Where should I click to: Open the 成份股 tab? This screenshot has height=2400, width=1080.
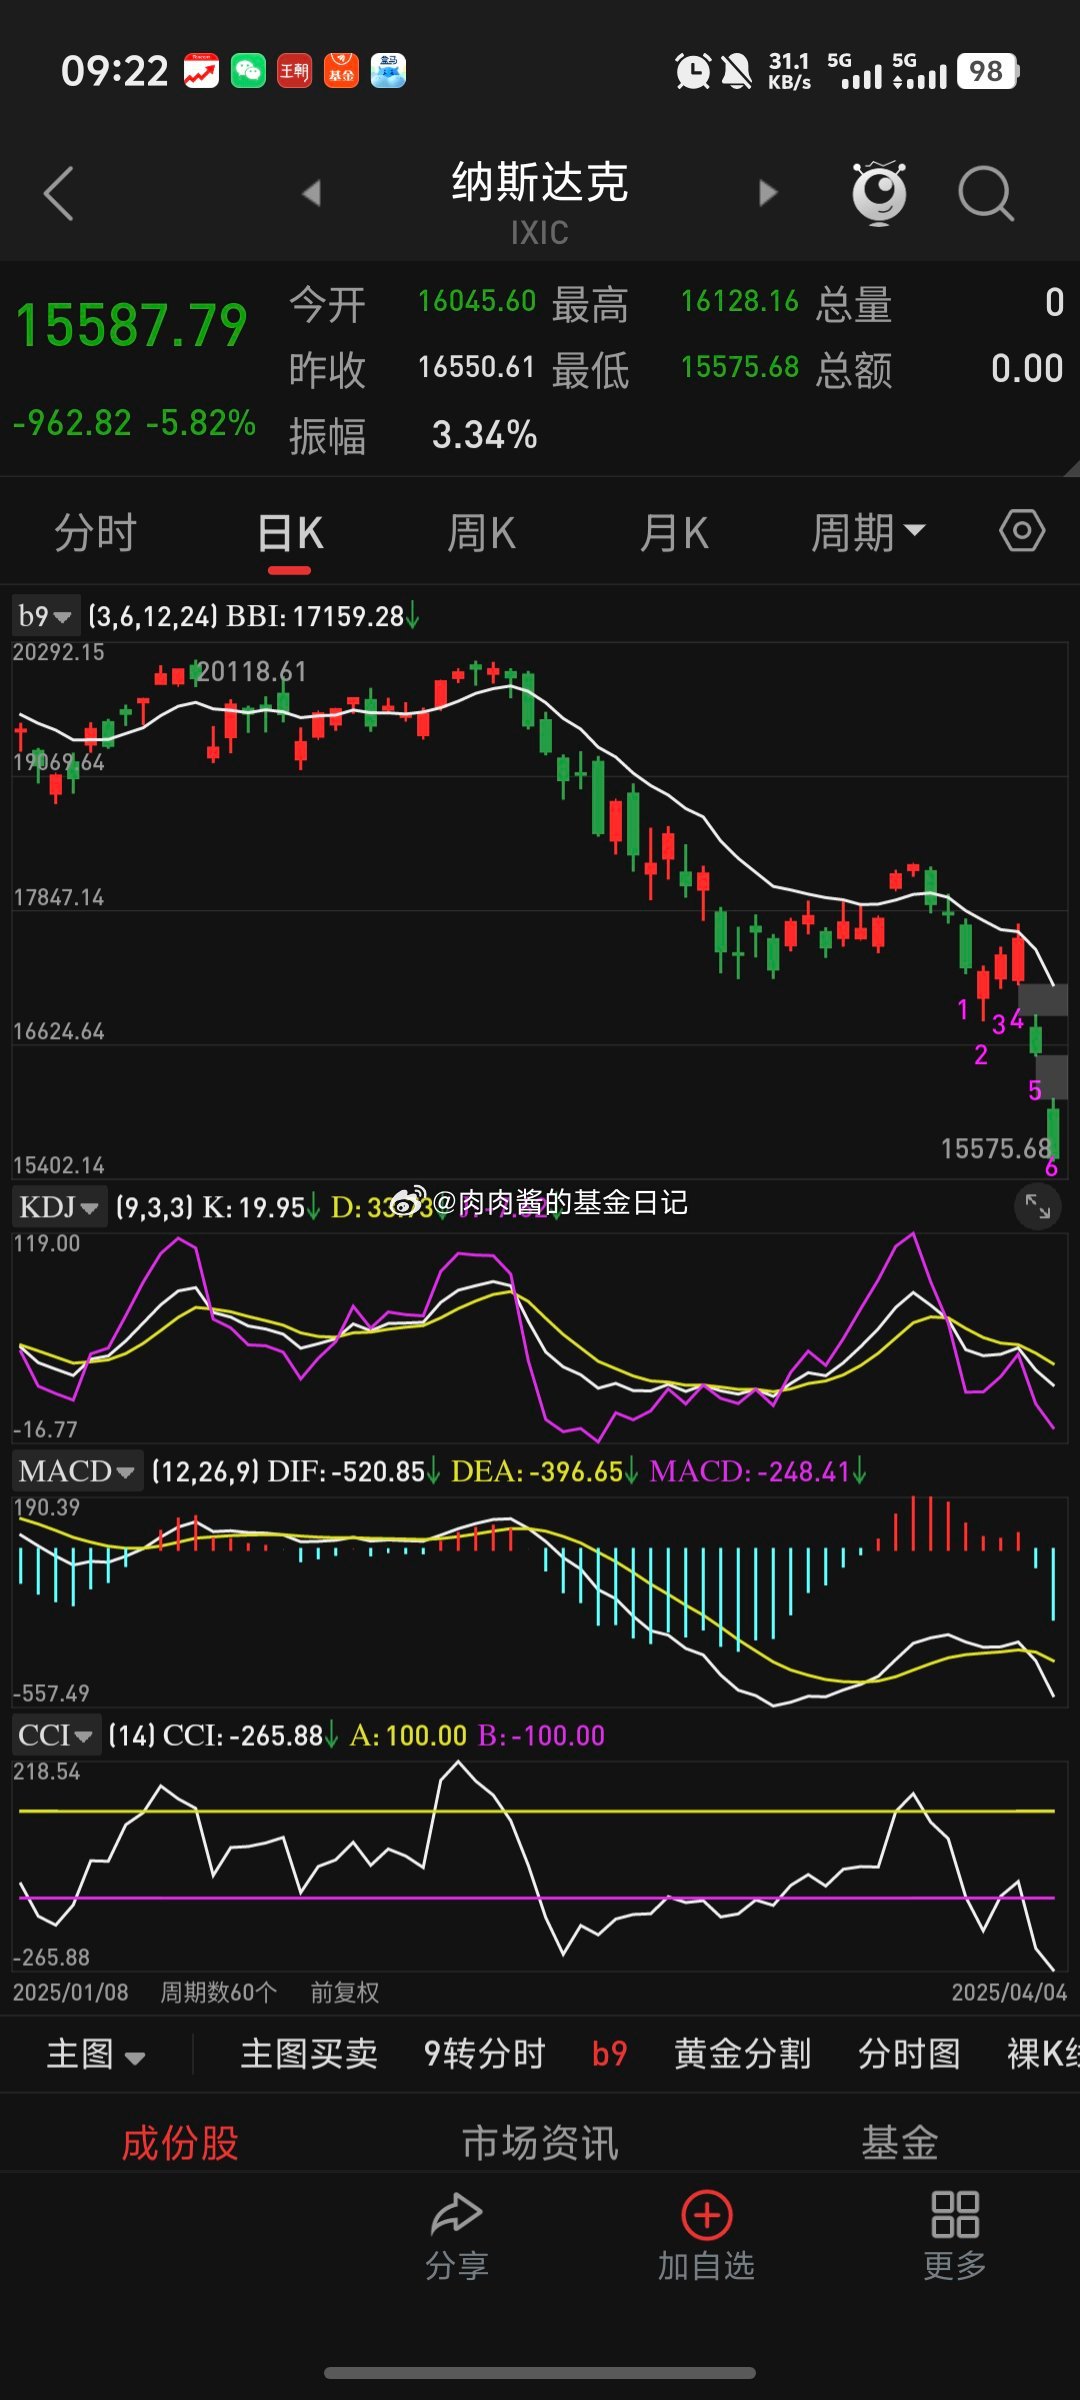point(180,2143)
